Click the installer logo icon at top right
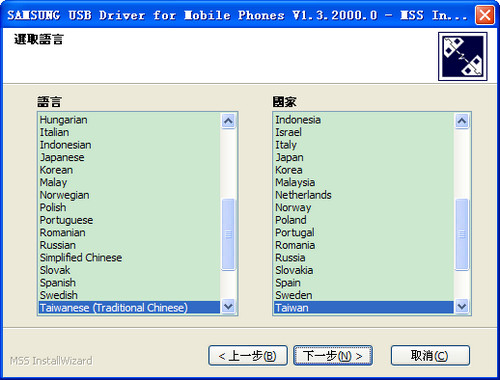Viewport: 500px width, 380px height. [x=463, y=56]
